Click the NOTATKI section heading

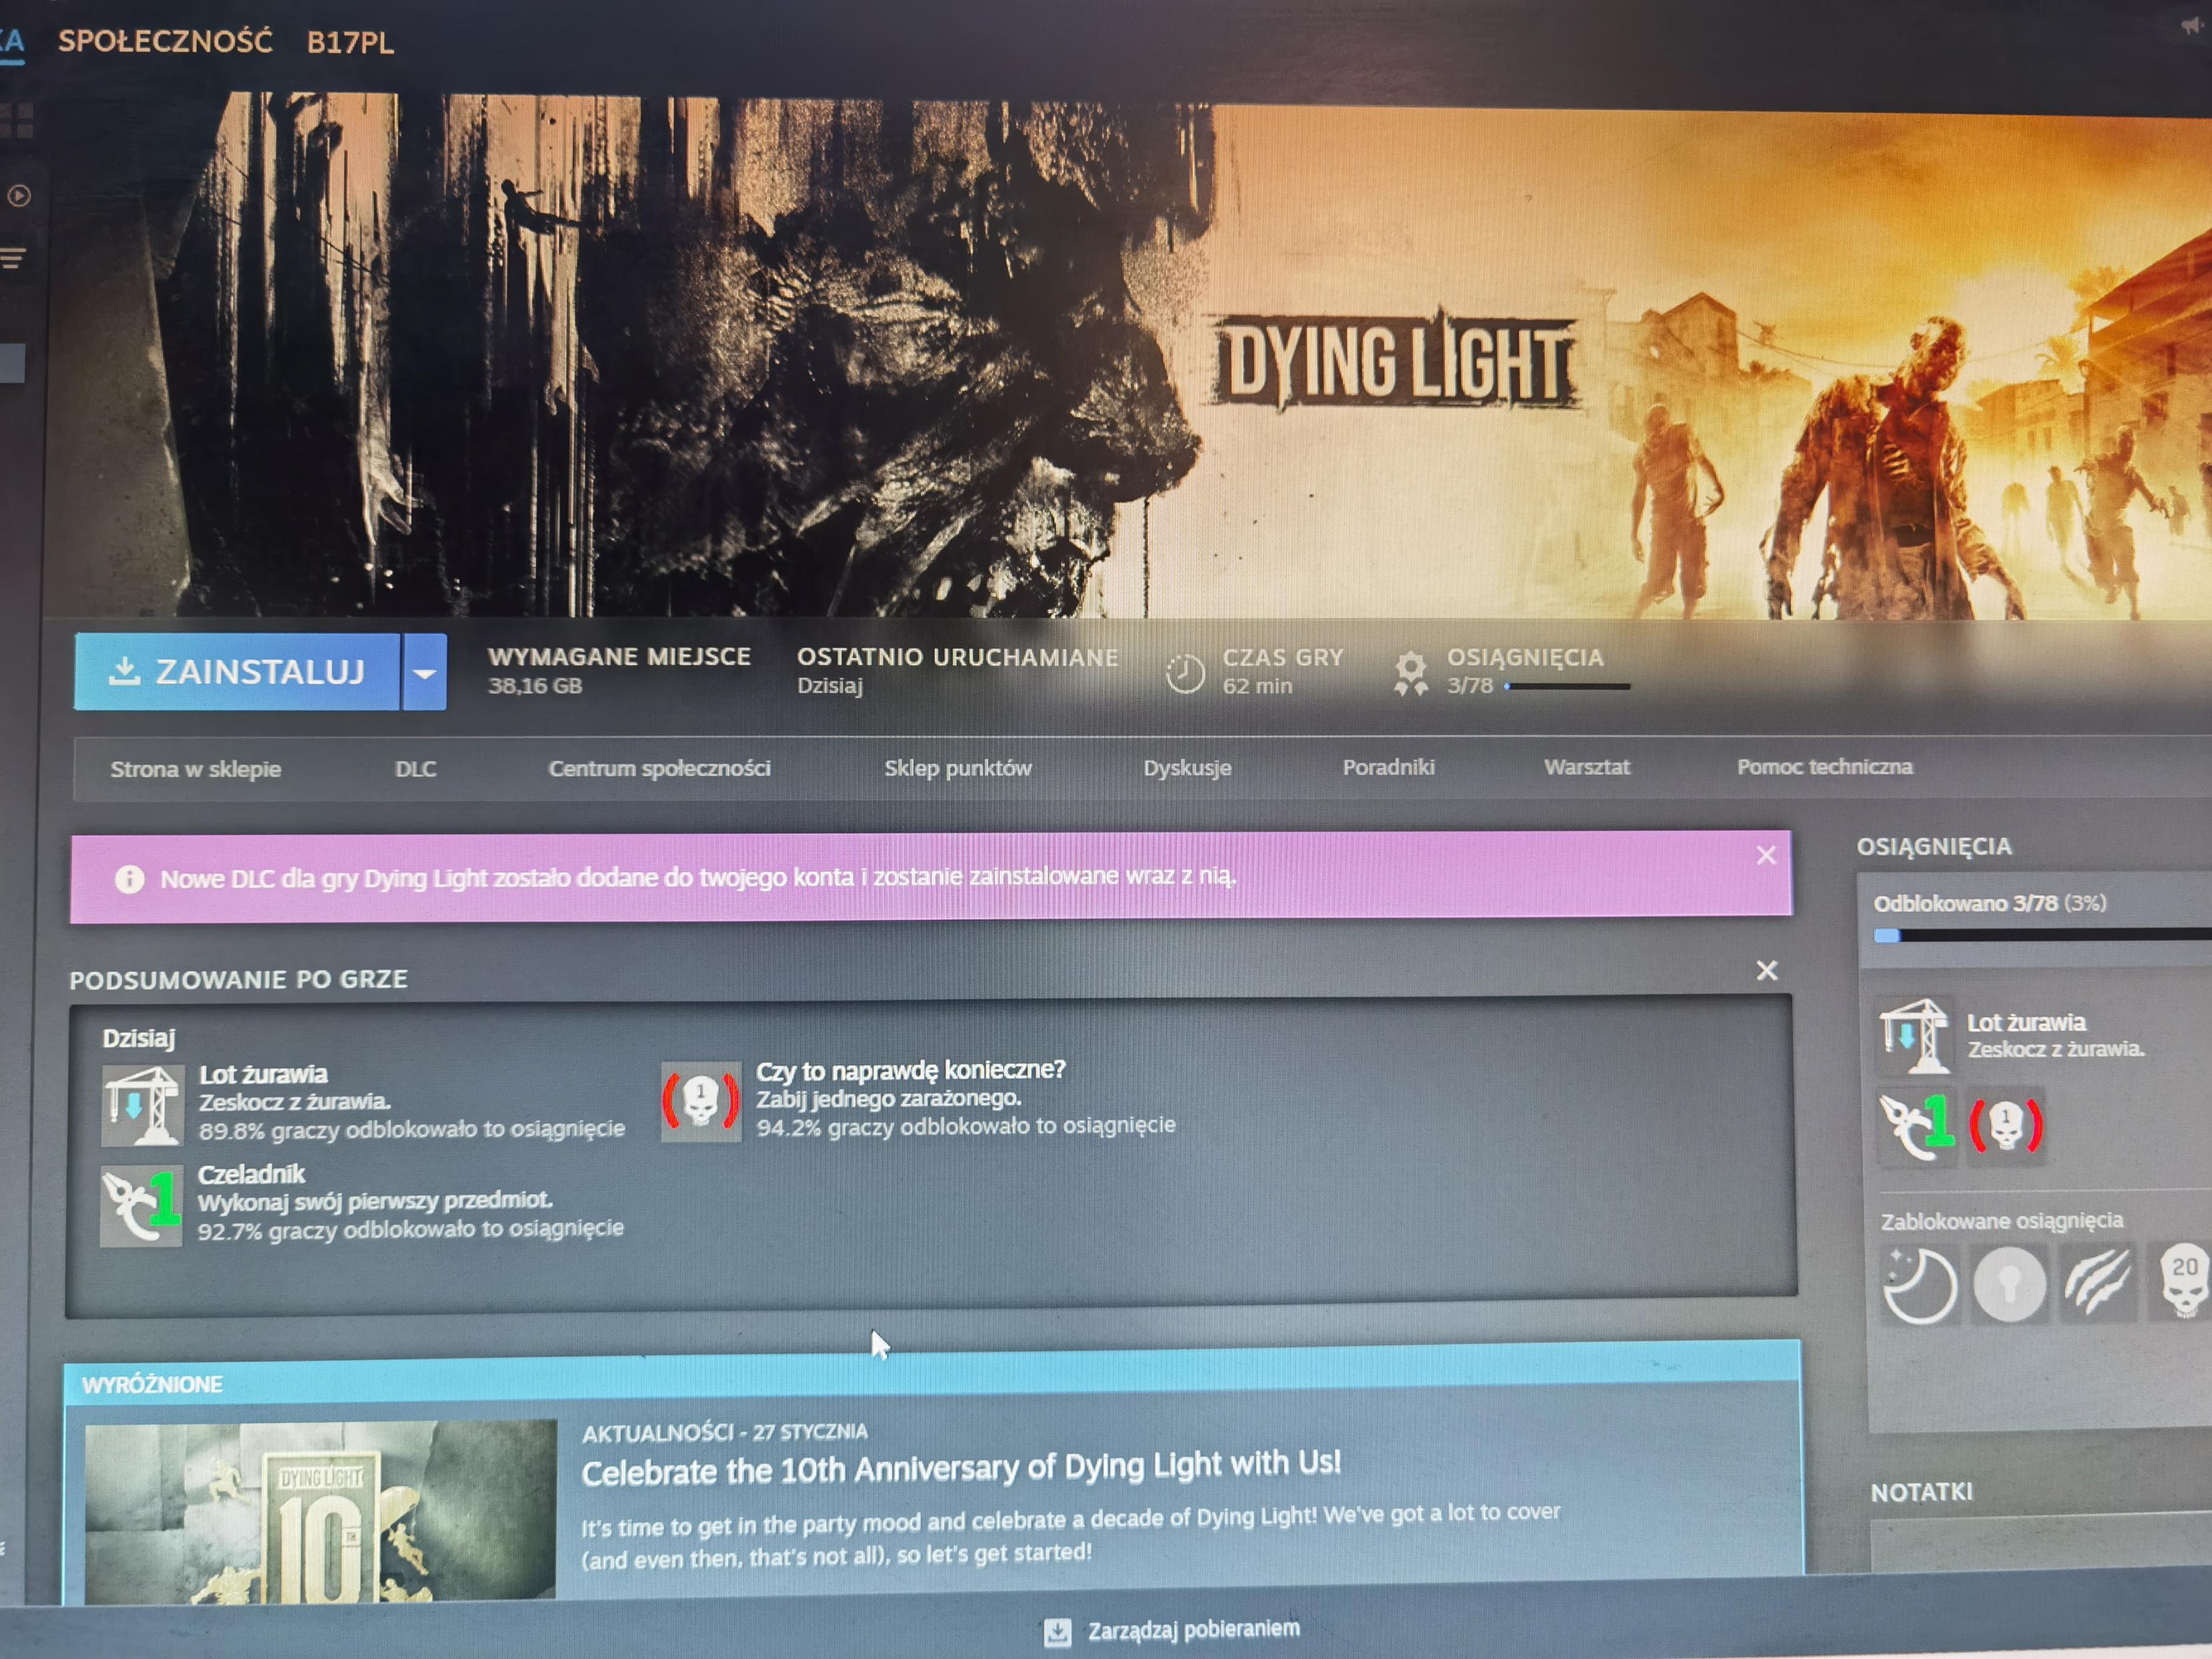pos(1921,1492)
